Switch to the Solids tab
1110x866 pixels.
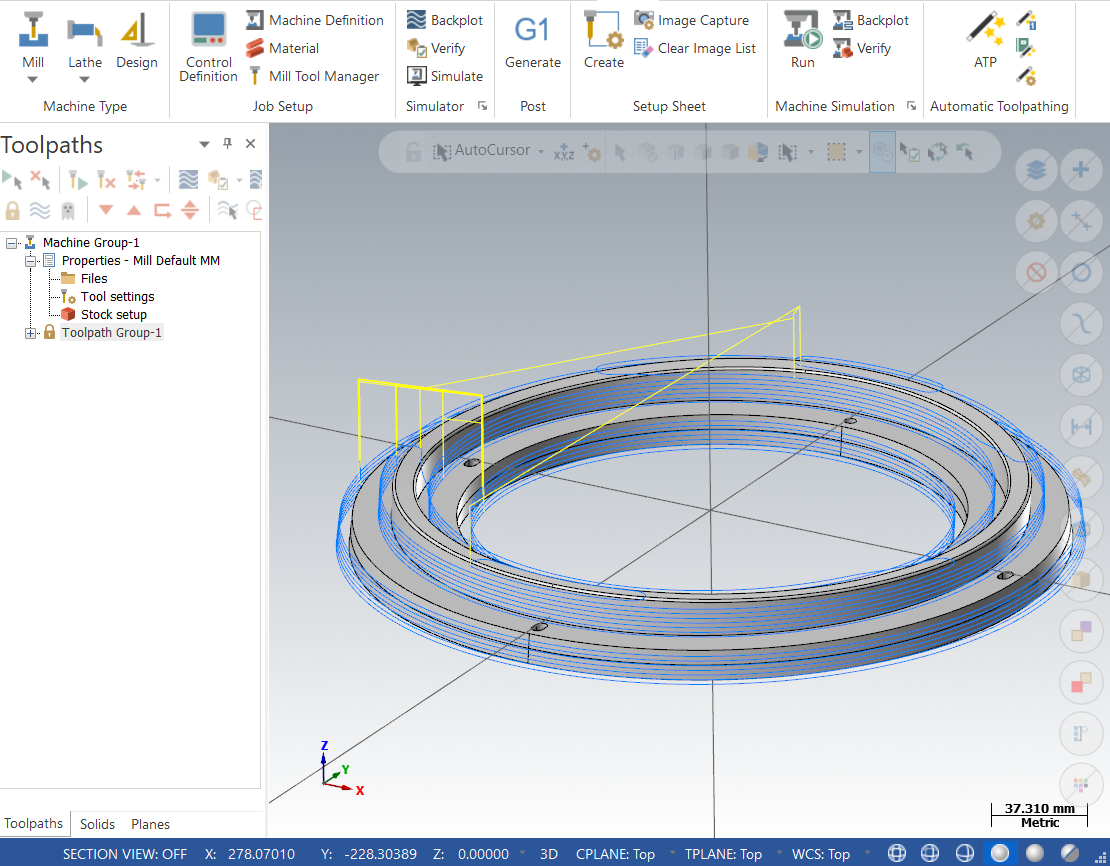(x=97, y=824)
